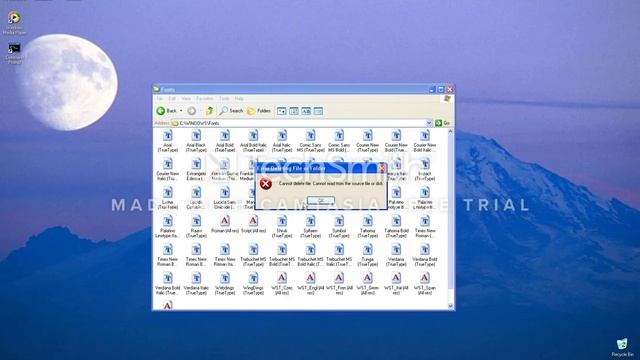The height and width of the screenshot is (360, 640).
Task: Go Back using the green arrow button
Action: click(167, 111)
